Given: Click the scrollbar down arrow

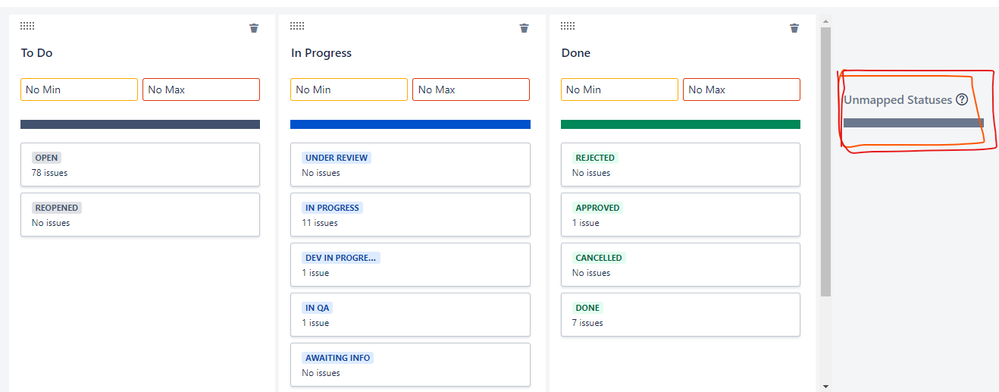Looking at the screenshot, I should tap(826, 386).
